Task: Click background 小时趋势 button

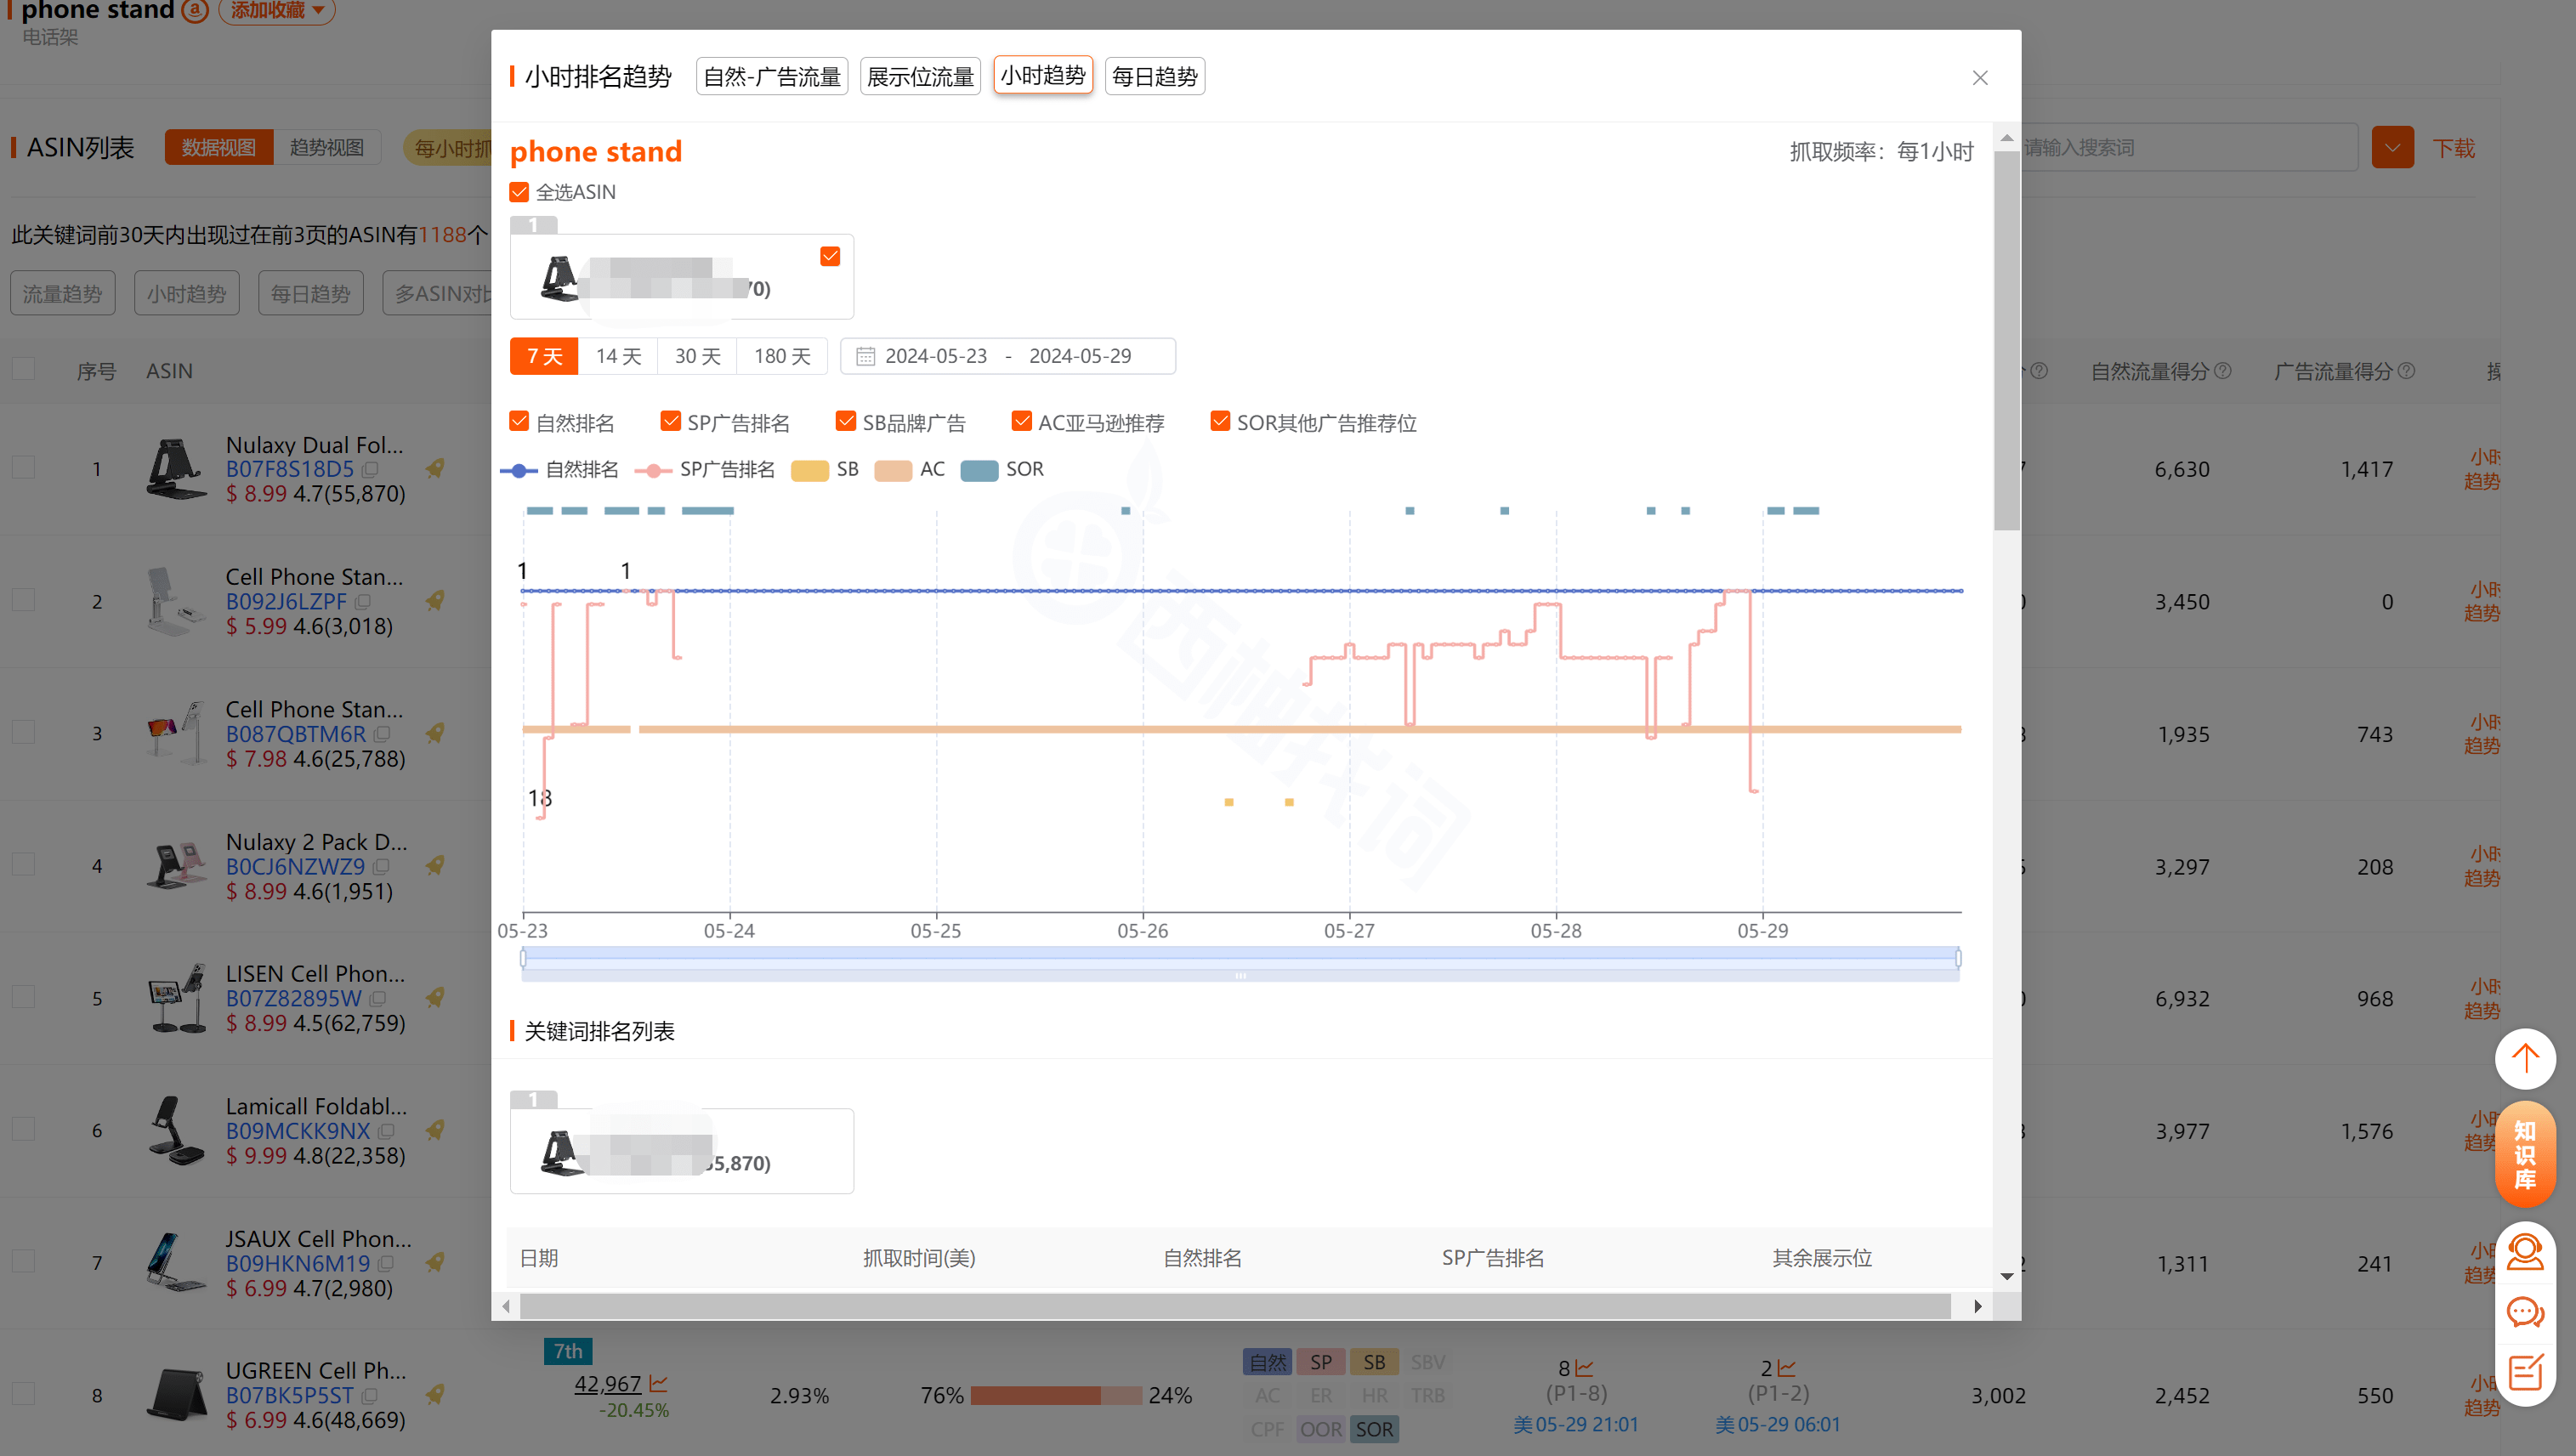Action: click(x=187, y=293)
